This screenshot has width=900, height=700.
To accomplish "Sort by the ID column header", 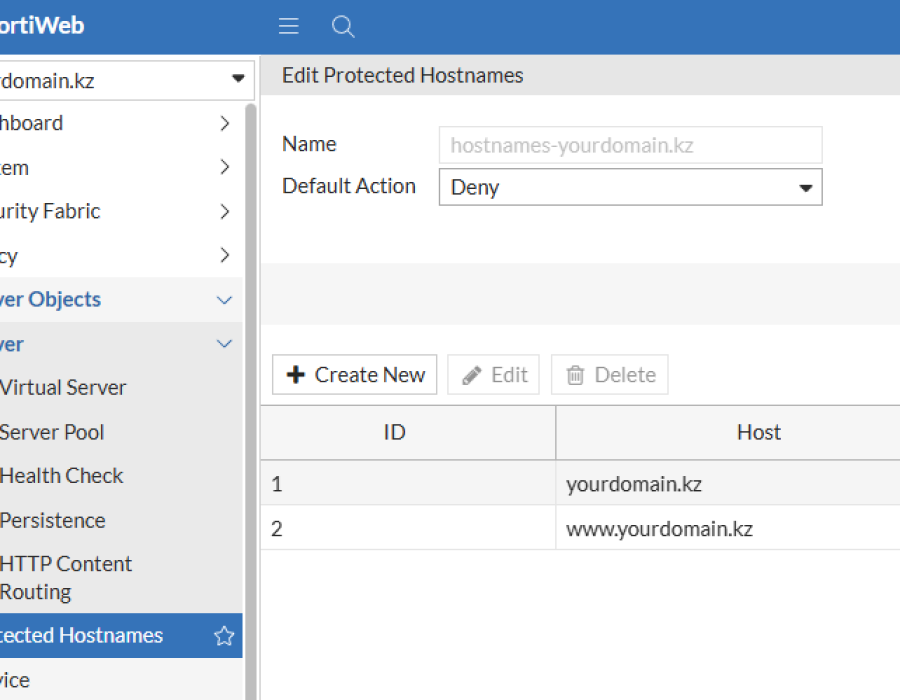I will pyautogui.click(x=408, y=433).
